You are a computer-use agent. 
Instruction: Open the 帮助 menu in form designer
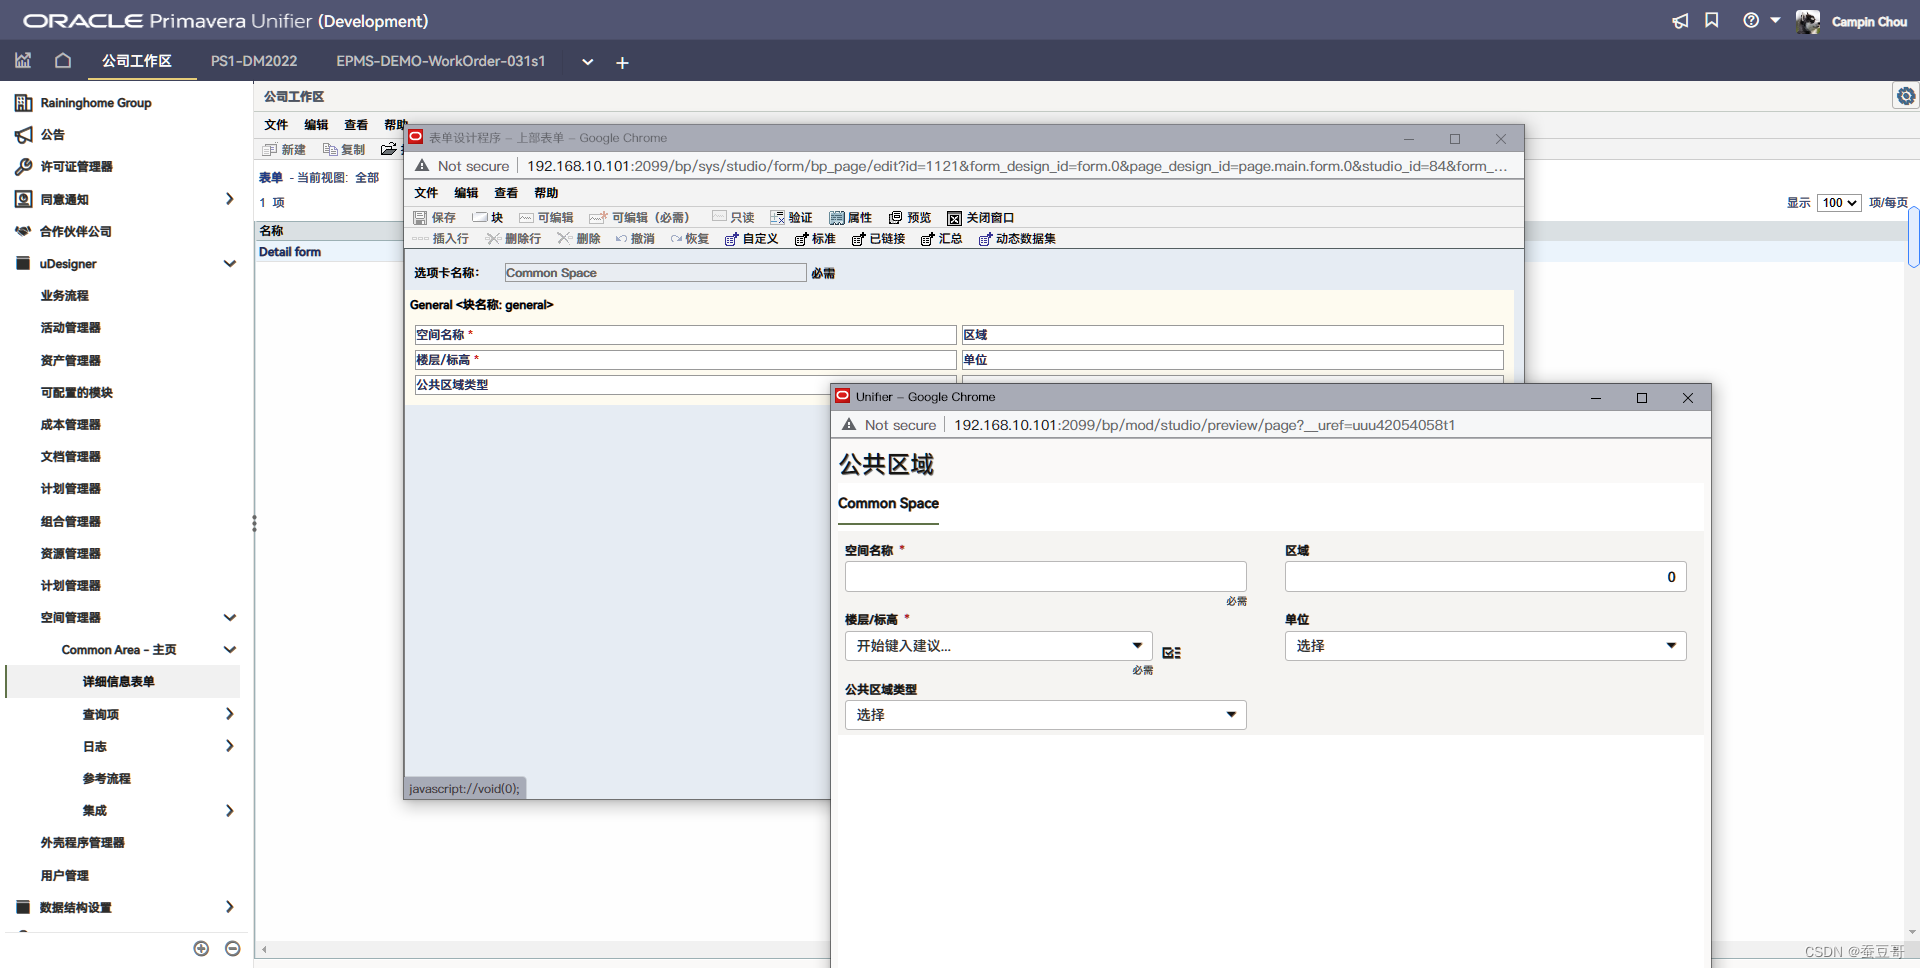click(x=546, y=193)
